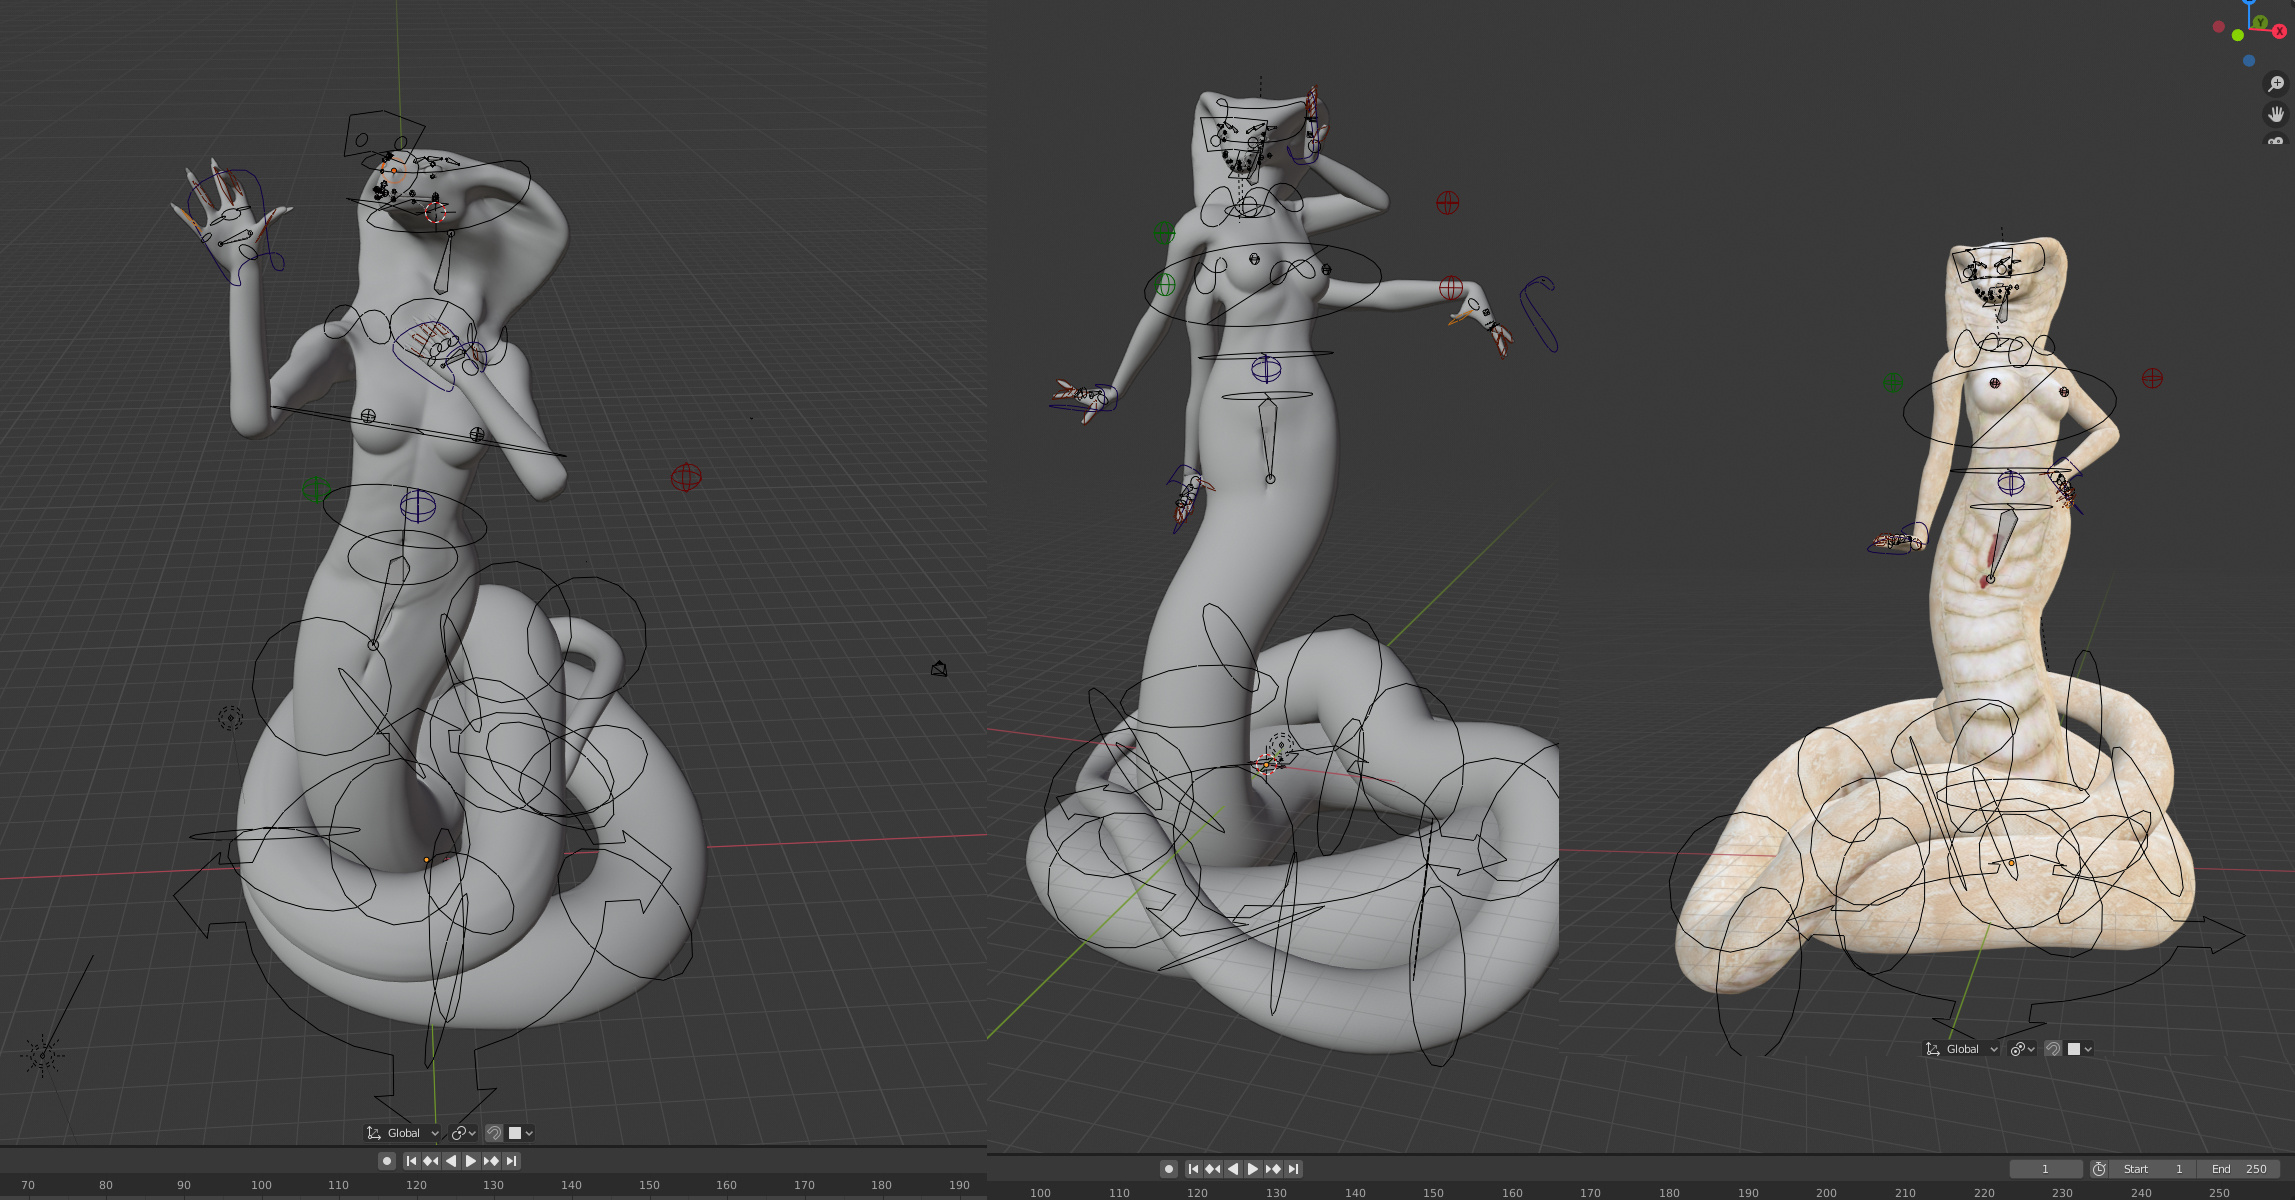This screenshot has height=1200, width=2295.
Task: Click frame 150 on the left timeline ruler
Action: point(649,1185)
